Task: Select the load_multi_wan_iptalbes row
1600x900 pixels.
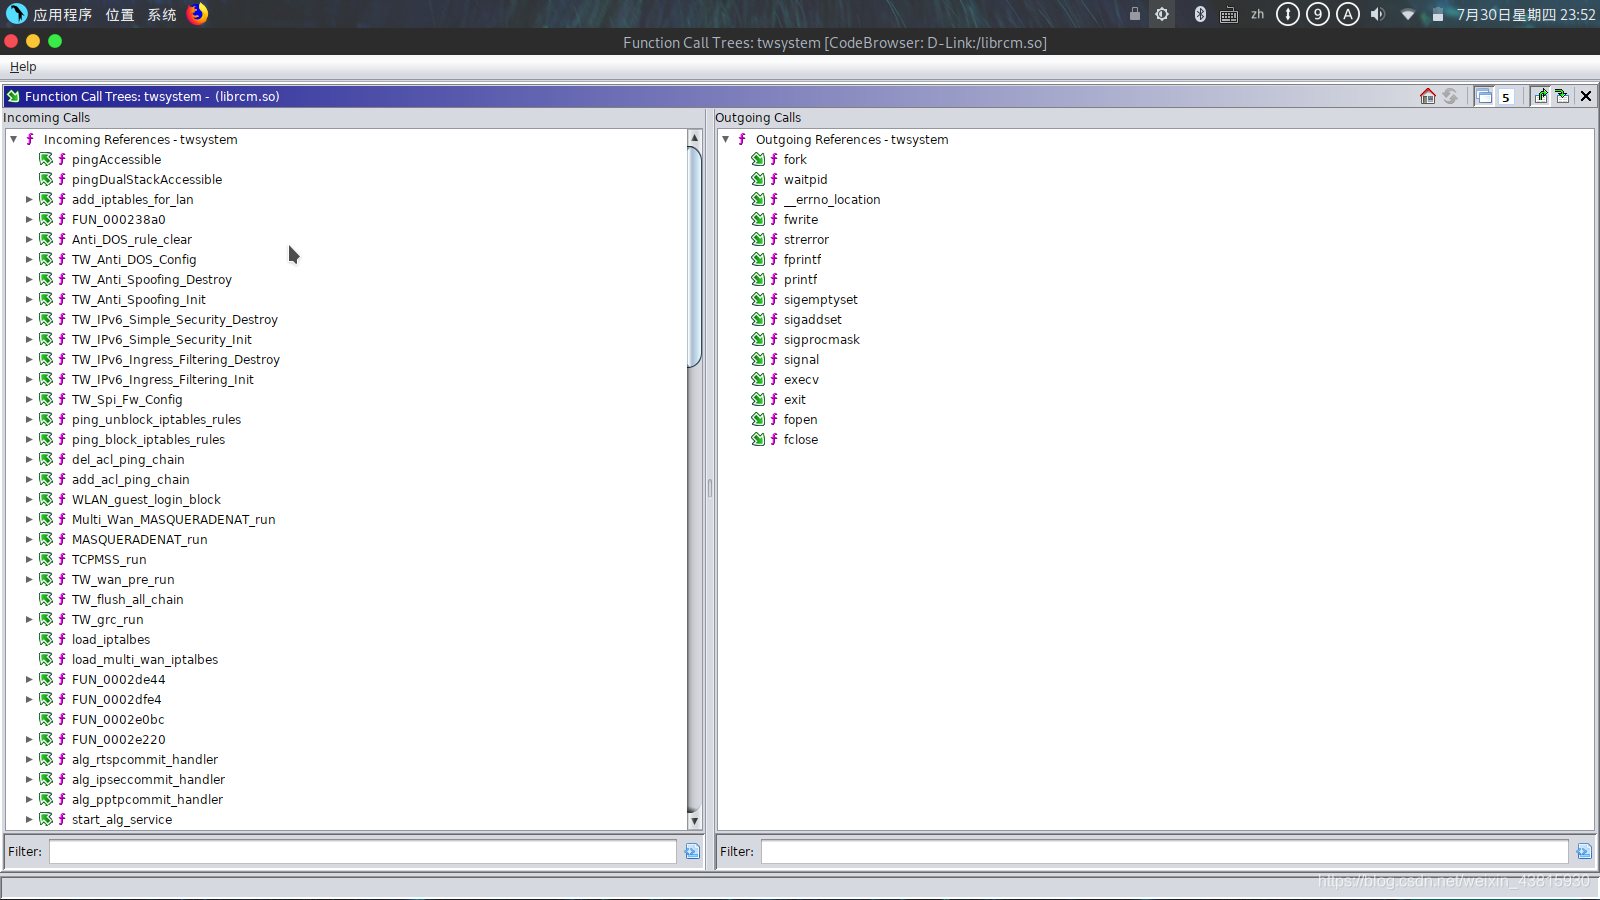Action: pyautogui.click(x=144, y=659)
